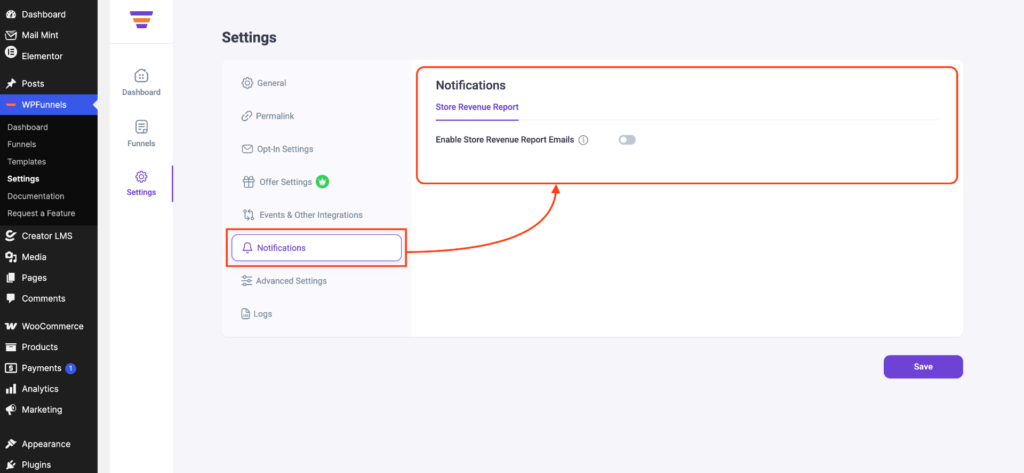Click info icon beside Store Revenue Report Emails
The image size is (1024, 473).
pos(583,140)
